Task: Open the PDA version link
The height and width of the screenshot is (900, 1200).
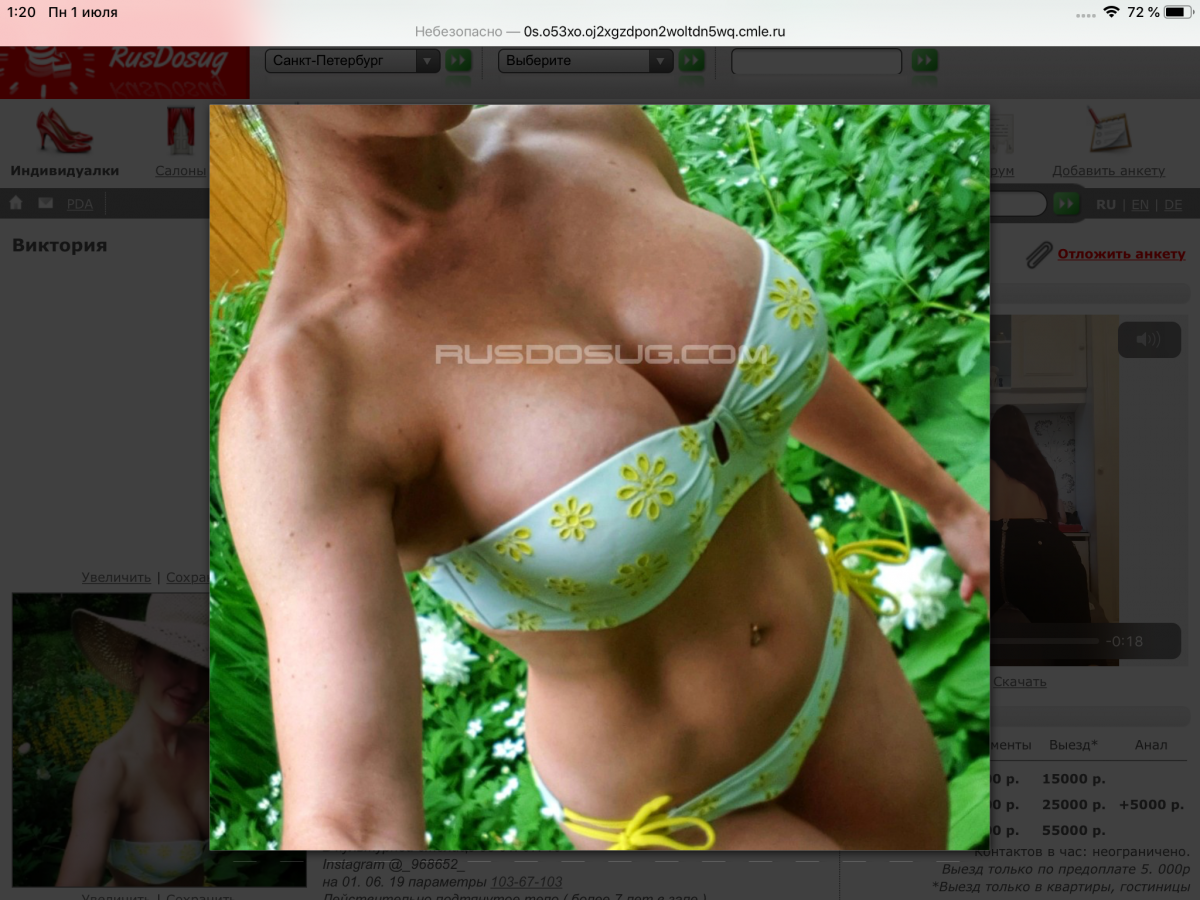Action: click(x=80, y=204)
